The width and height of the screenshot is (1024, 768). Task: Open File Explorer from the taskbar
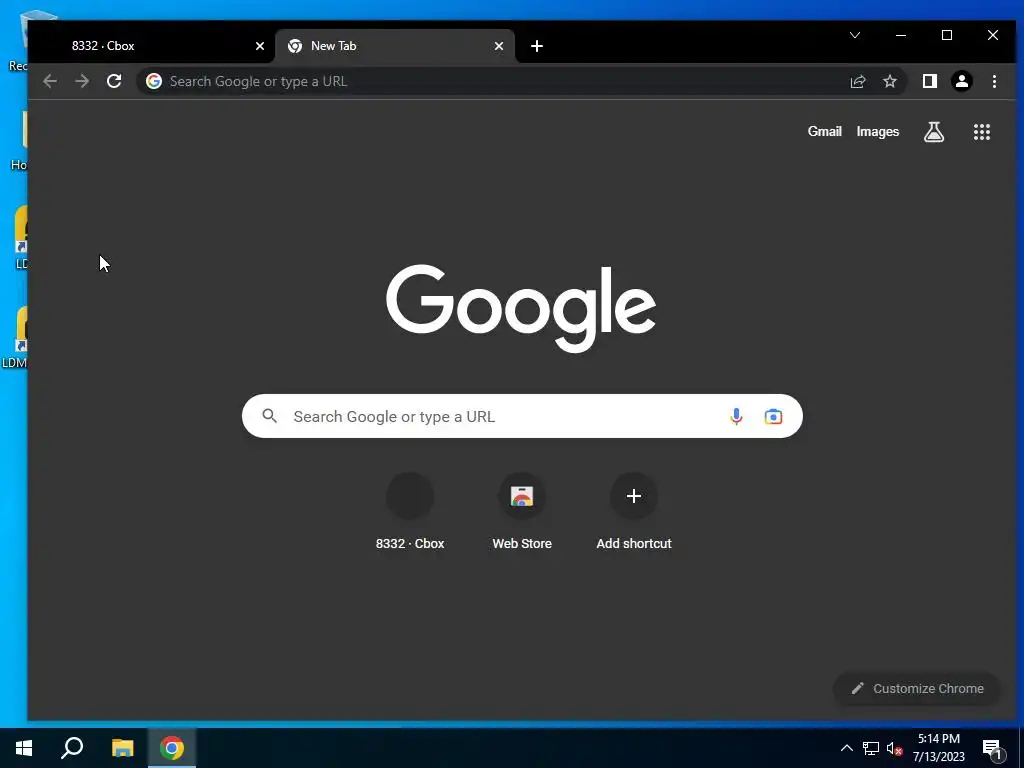122,748
